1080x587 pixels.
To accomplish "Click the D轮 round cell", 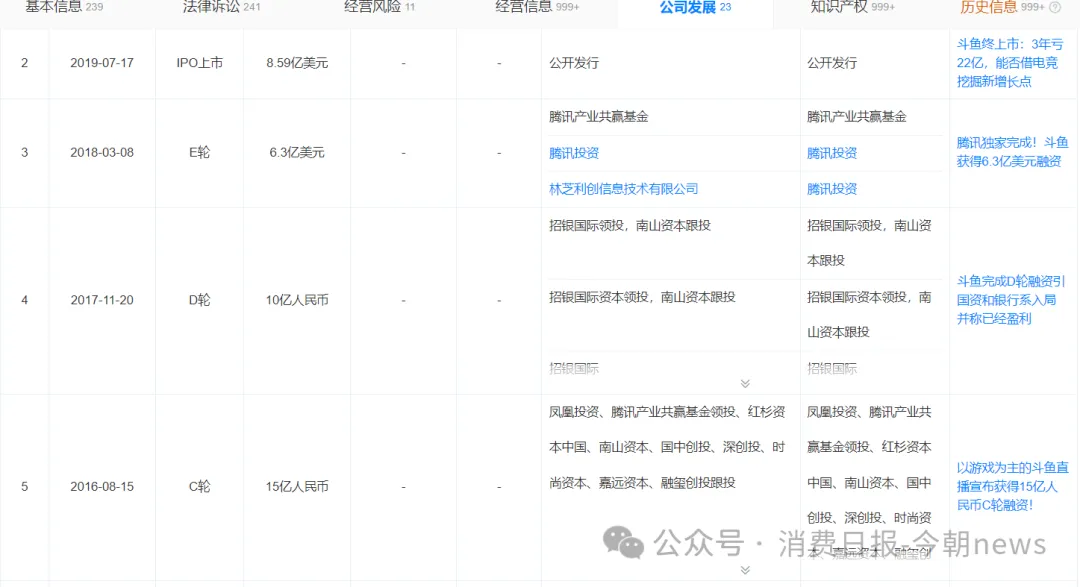I will tap(200, 300).
